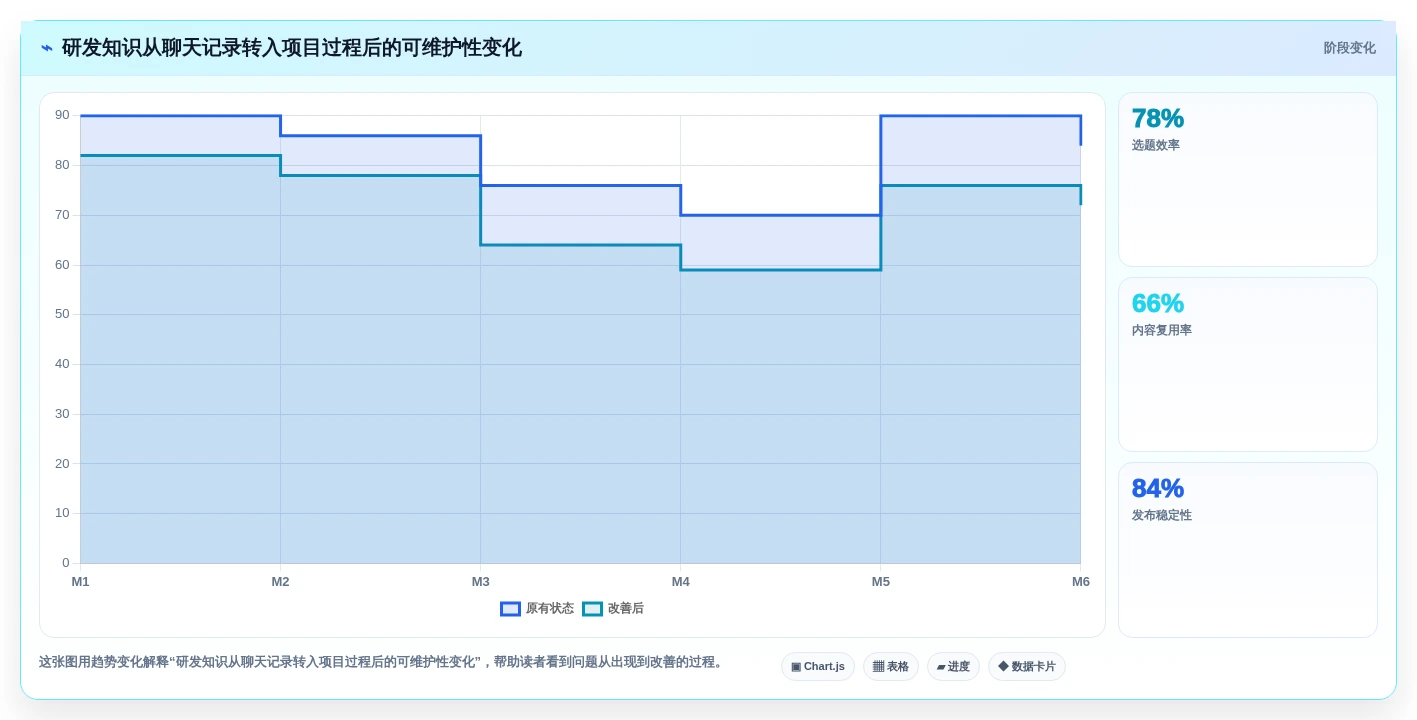Click the 原有状态 line between M4 and M5
Viewport: 1417px width, 720px height.
[x=780, y=215]
